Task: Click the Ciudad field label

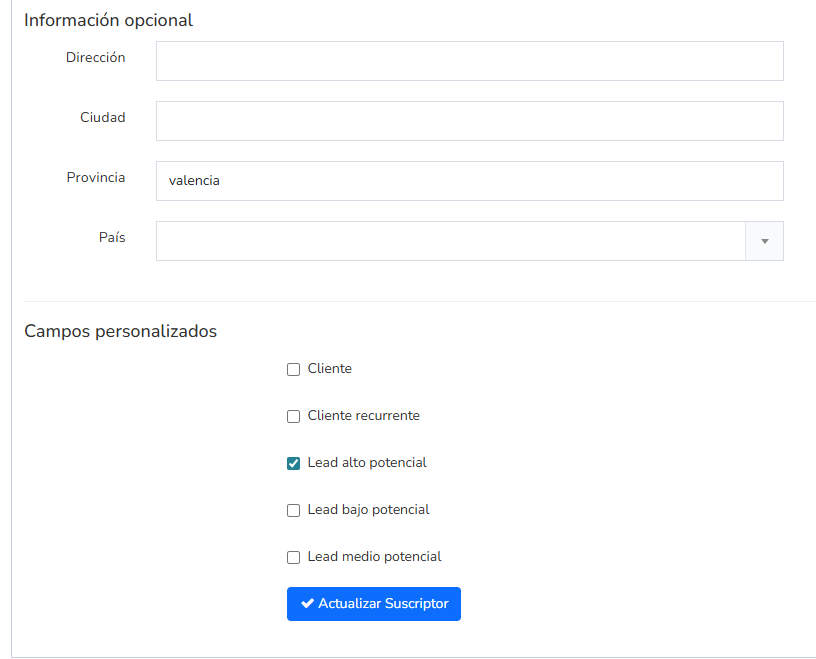Action: (103, 118)
